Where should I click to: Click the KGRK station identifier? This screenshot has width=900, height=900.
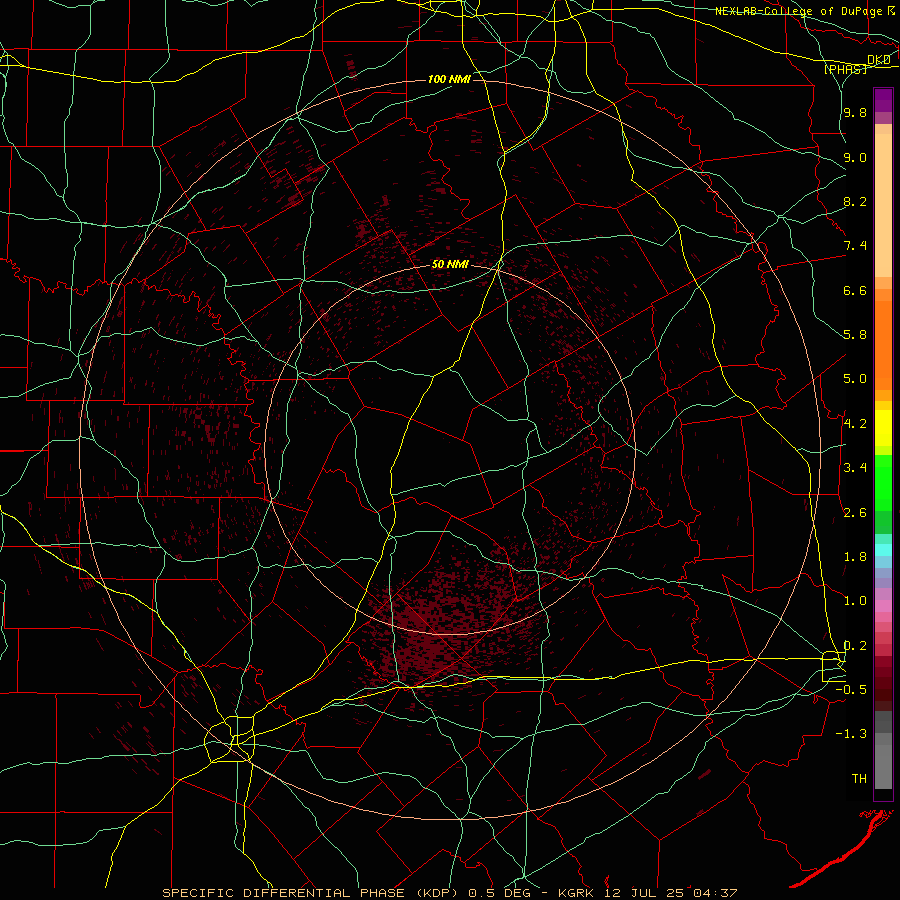pos(576,893)
